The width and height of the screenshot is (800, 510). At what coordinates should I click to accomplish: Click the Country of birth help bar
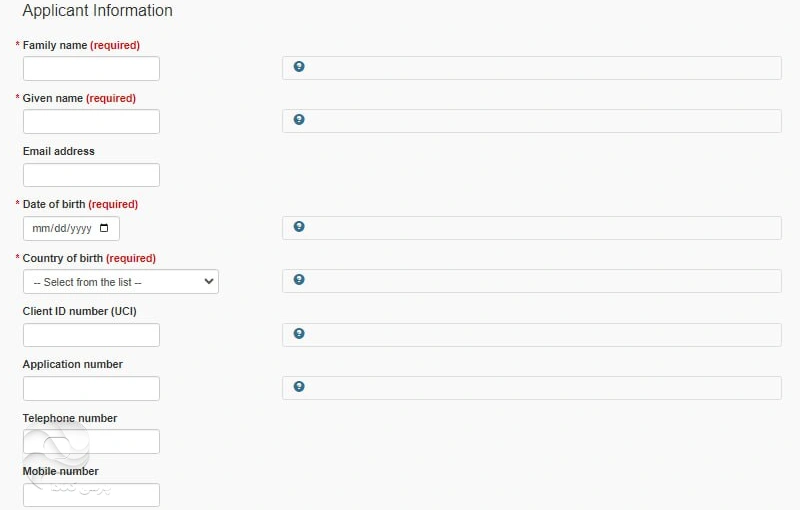coord(540,281)
